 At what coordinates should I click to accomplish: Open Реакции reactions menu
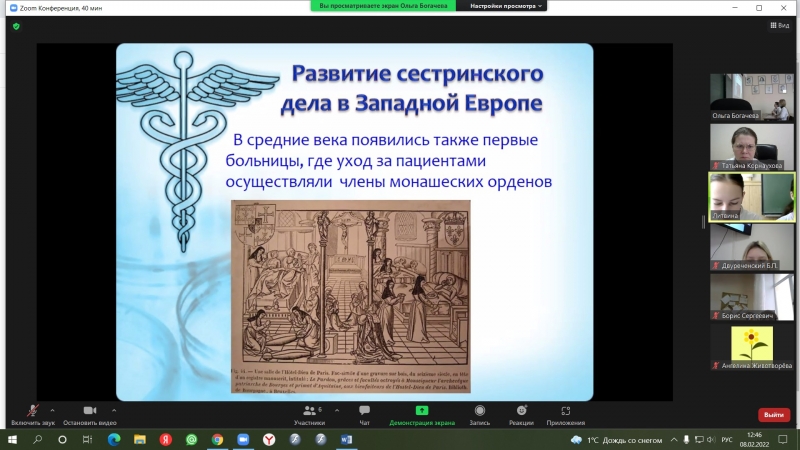521,415
